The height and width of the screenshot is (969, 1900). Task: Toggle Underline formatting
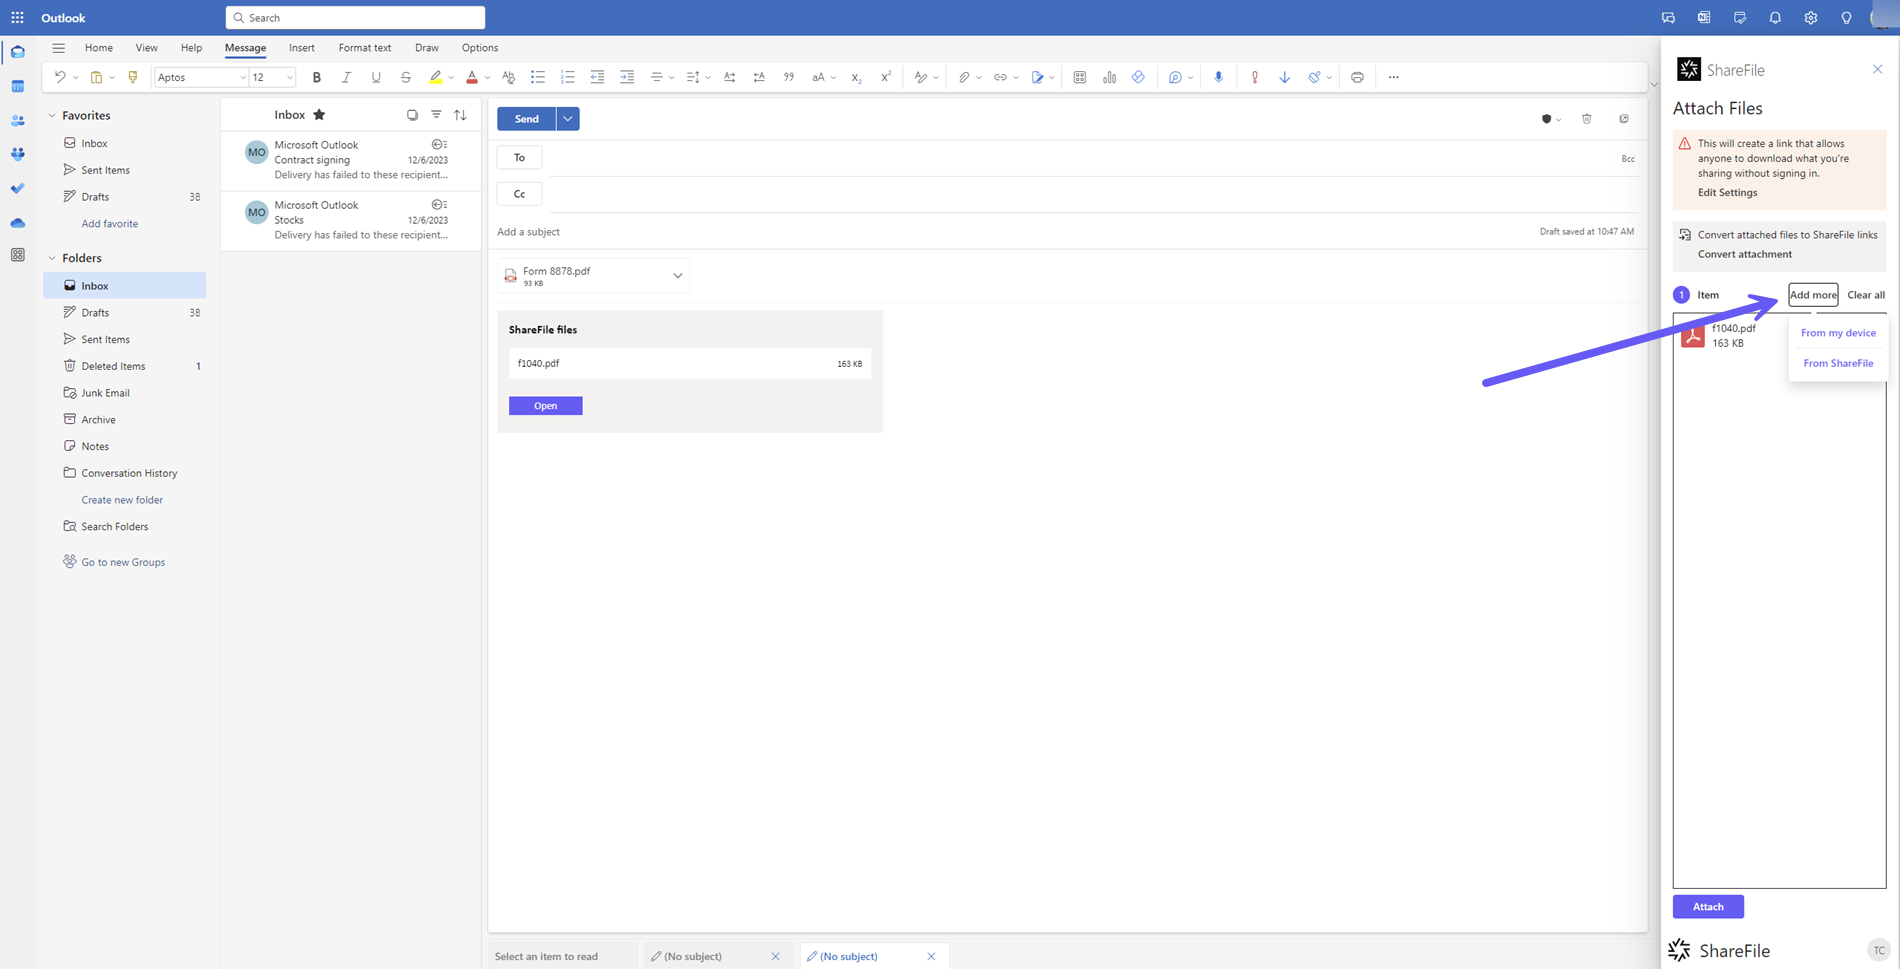click(x=376, y=77)
